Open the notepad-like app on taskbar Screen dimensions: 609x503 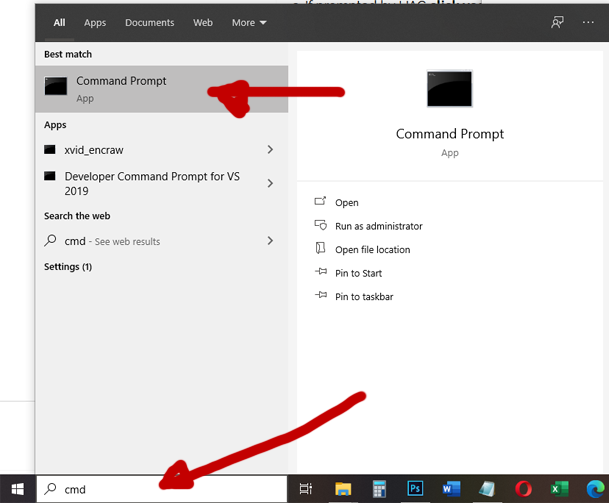487,489
